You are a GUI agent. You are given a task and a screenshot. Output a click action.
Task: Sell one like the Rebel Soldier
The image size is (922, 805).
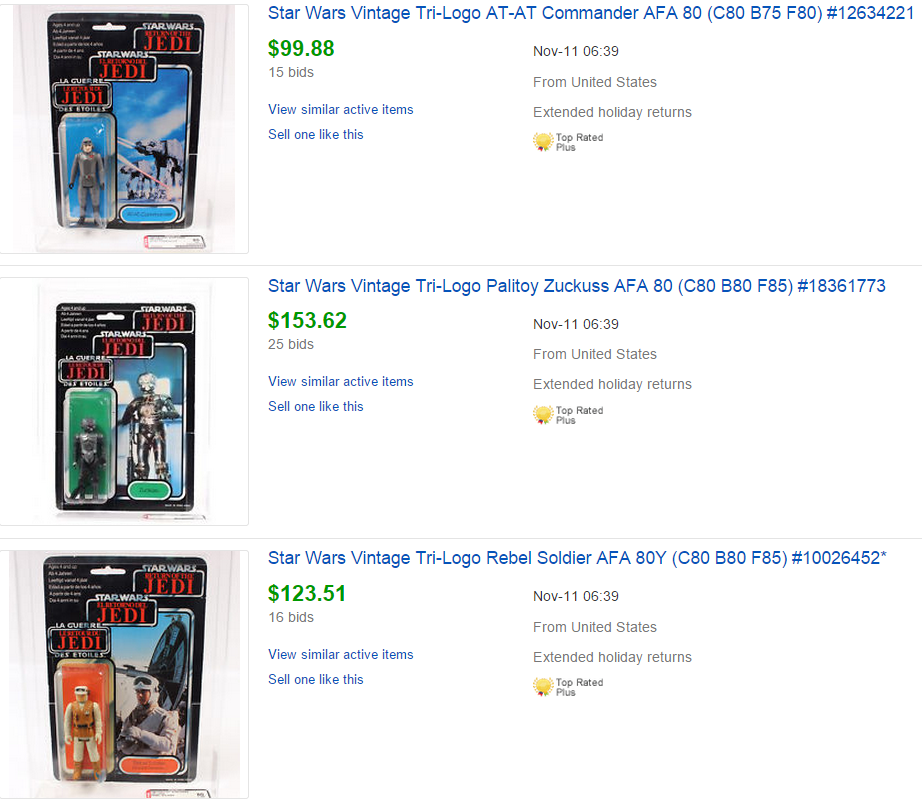tap(316, 680)
